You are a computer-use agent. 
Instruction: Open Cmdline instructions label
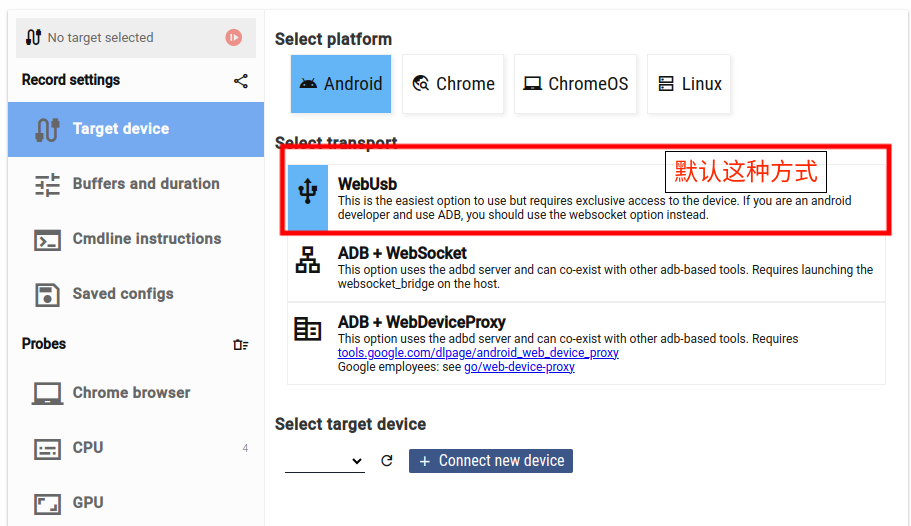click(147, 239)
